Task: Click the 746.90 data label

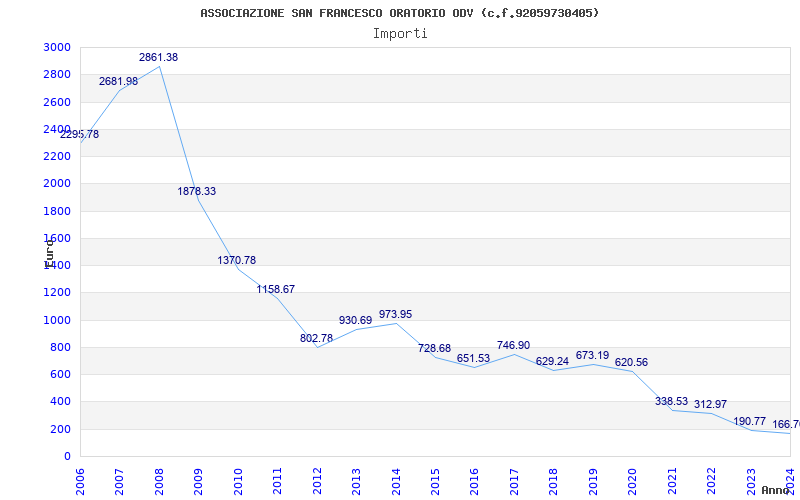Action: pos(513,346)
